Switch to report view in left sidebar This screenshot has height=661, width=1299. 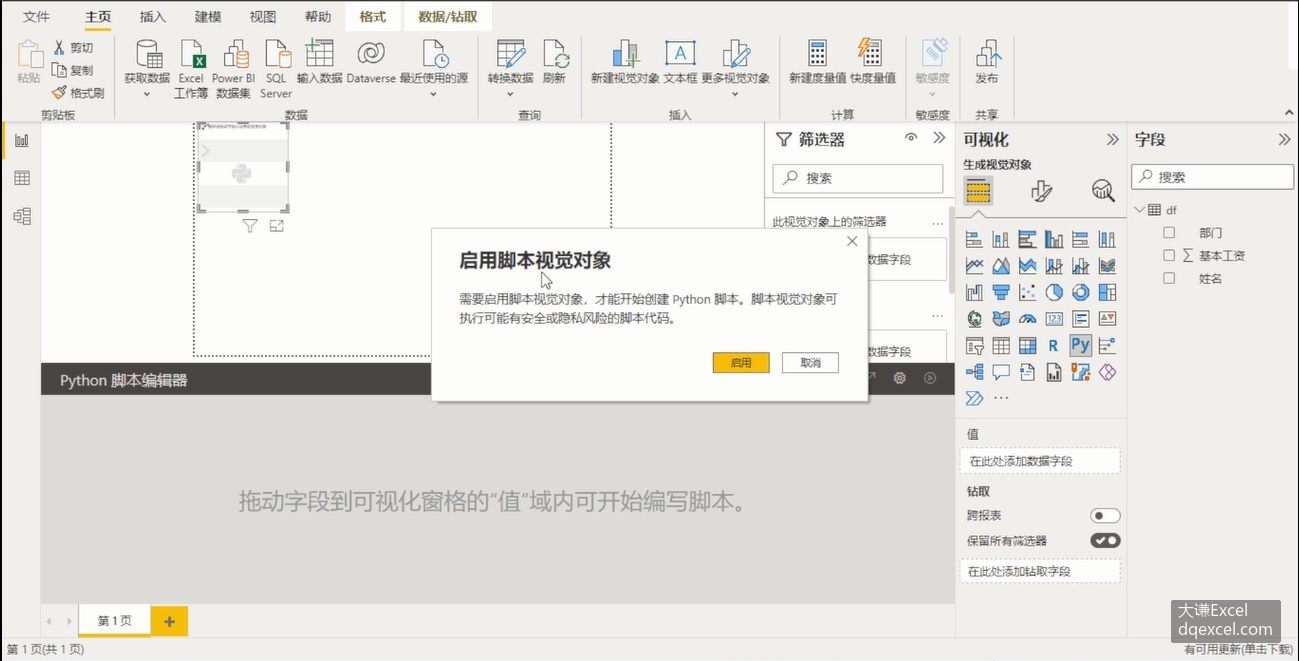[22, 140]
